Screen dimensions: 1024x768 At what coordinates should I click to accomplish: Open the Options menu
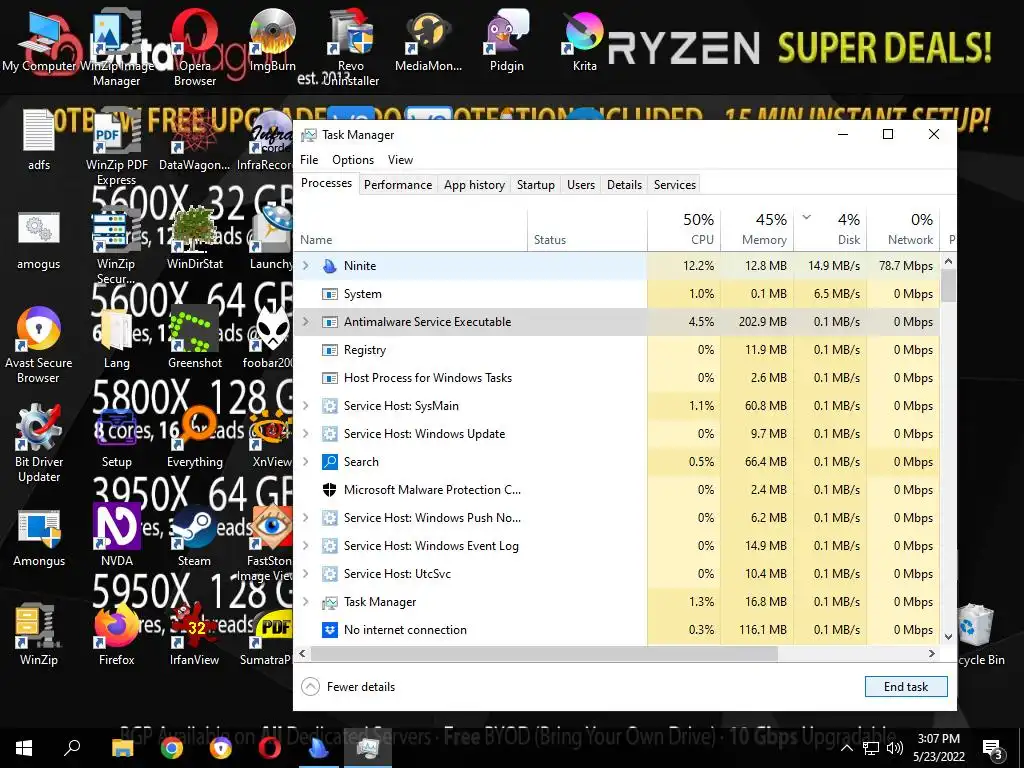point(353,160)
